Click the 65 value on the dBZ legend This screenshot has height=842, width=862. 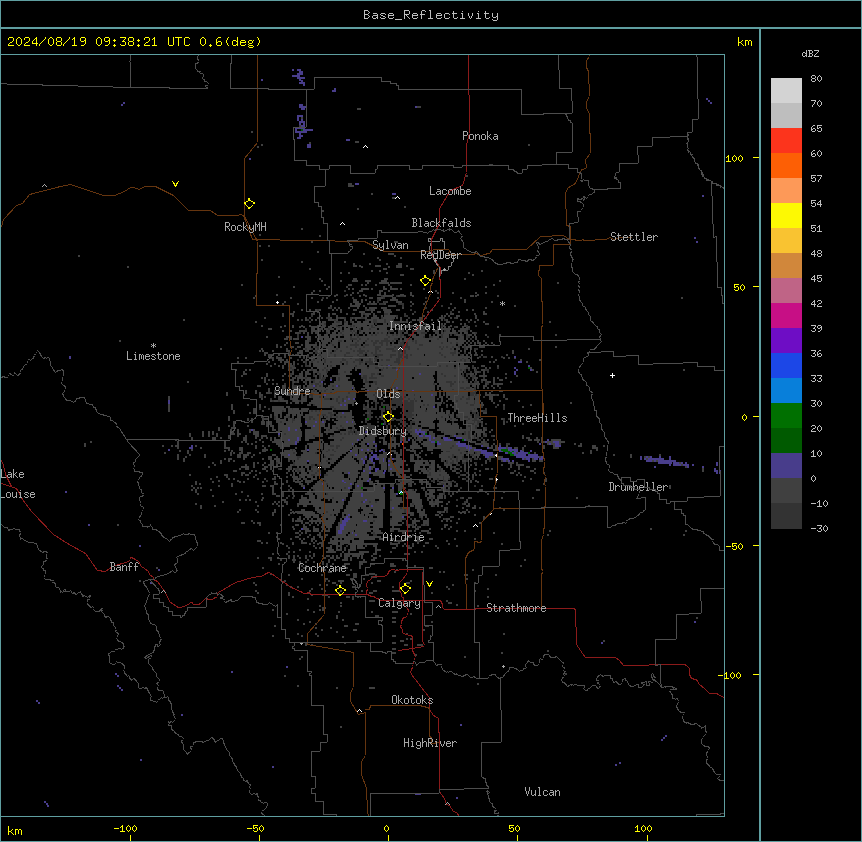(816, 129)
